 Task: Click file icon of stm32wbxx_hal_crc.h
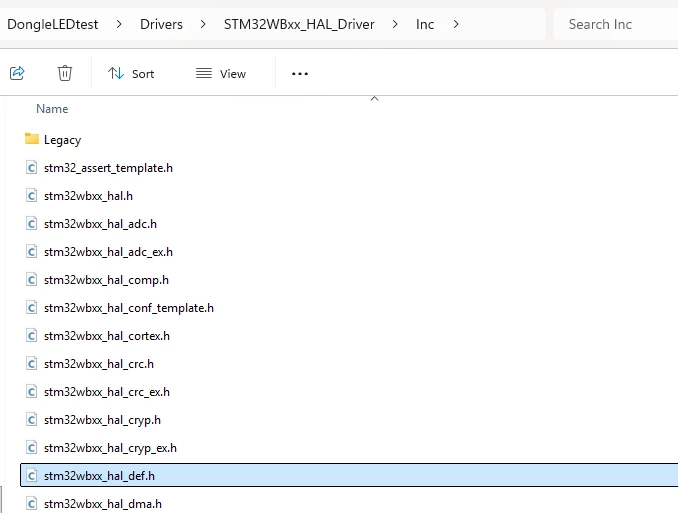coord(32,364)
